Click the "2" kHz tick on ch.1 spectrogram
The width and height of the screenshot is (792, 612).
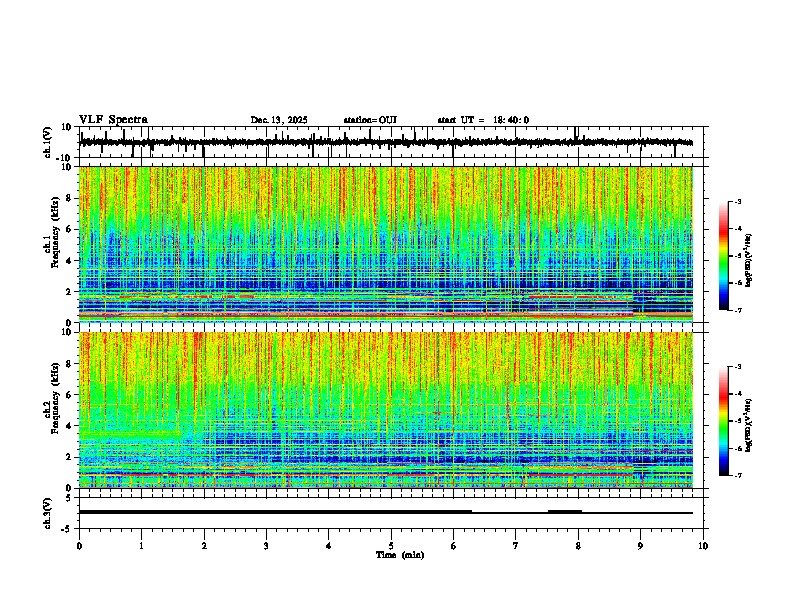pyautogui.click(x=69, y=292)
